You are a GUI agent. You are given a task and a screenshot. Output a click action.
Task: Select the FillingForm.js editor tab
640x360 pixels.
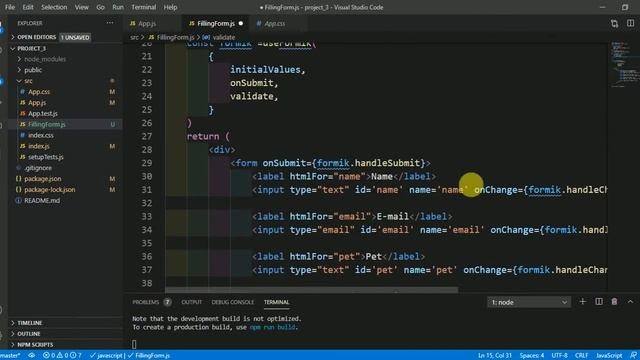(216, 24)
